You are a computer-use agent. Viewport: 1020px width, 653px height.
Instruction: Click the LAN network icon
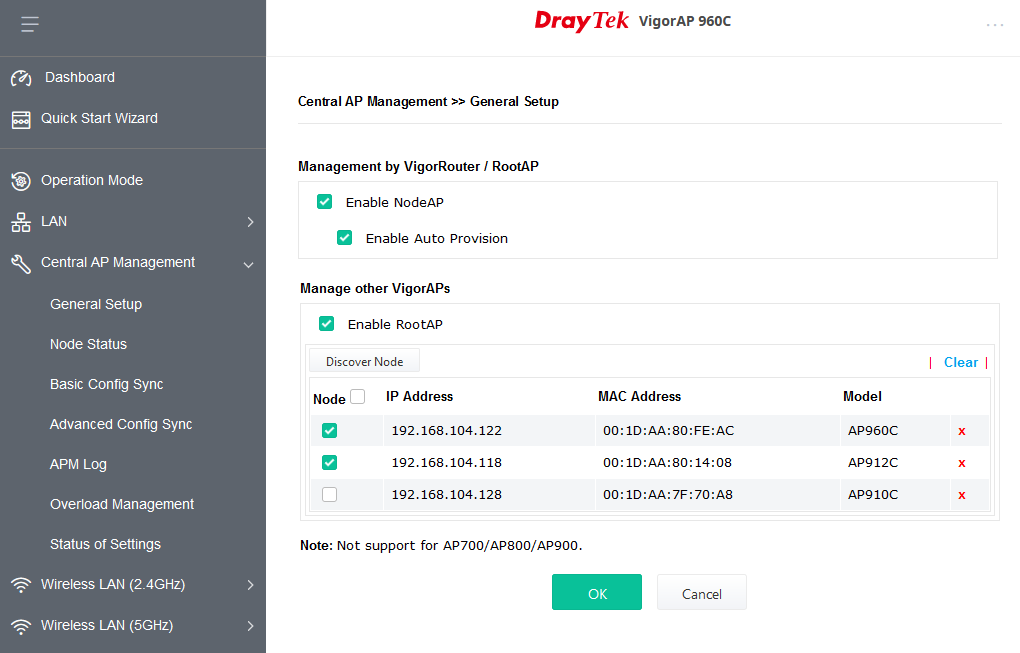point(21,222)
